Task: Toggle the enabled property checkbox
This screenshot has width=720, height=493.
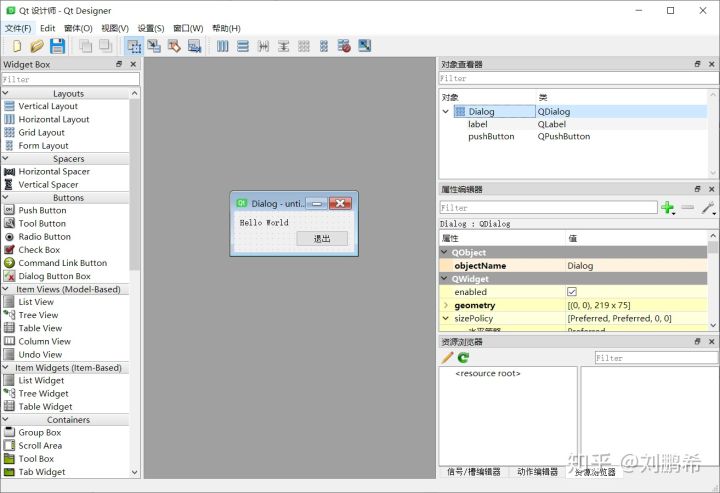Action: pyautogui.click(x=572, y=292)
